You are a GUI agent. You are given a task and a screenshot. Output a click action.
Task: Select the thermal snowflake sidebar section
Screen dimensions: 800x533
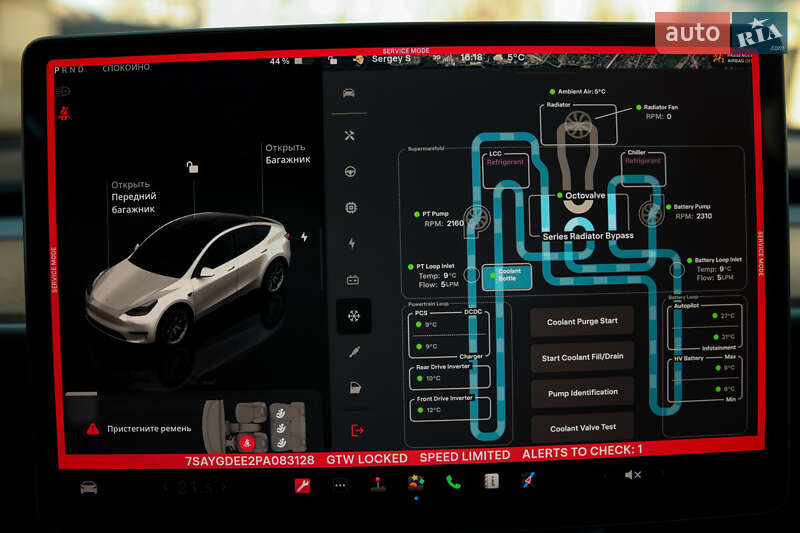tap(354, 316)
